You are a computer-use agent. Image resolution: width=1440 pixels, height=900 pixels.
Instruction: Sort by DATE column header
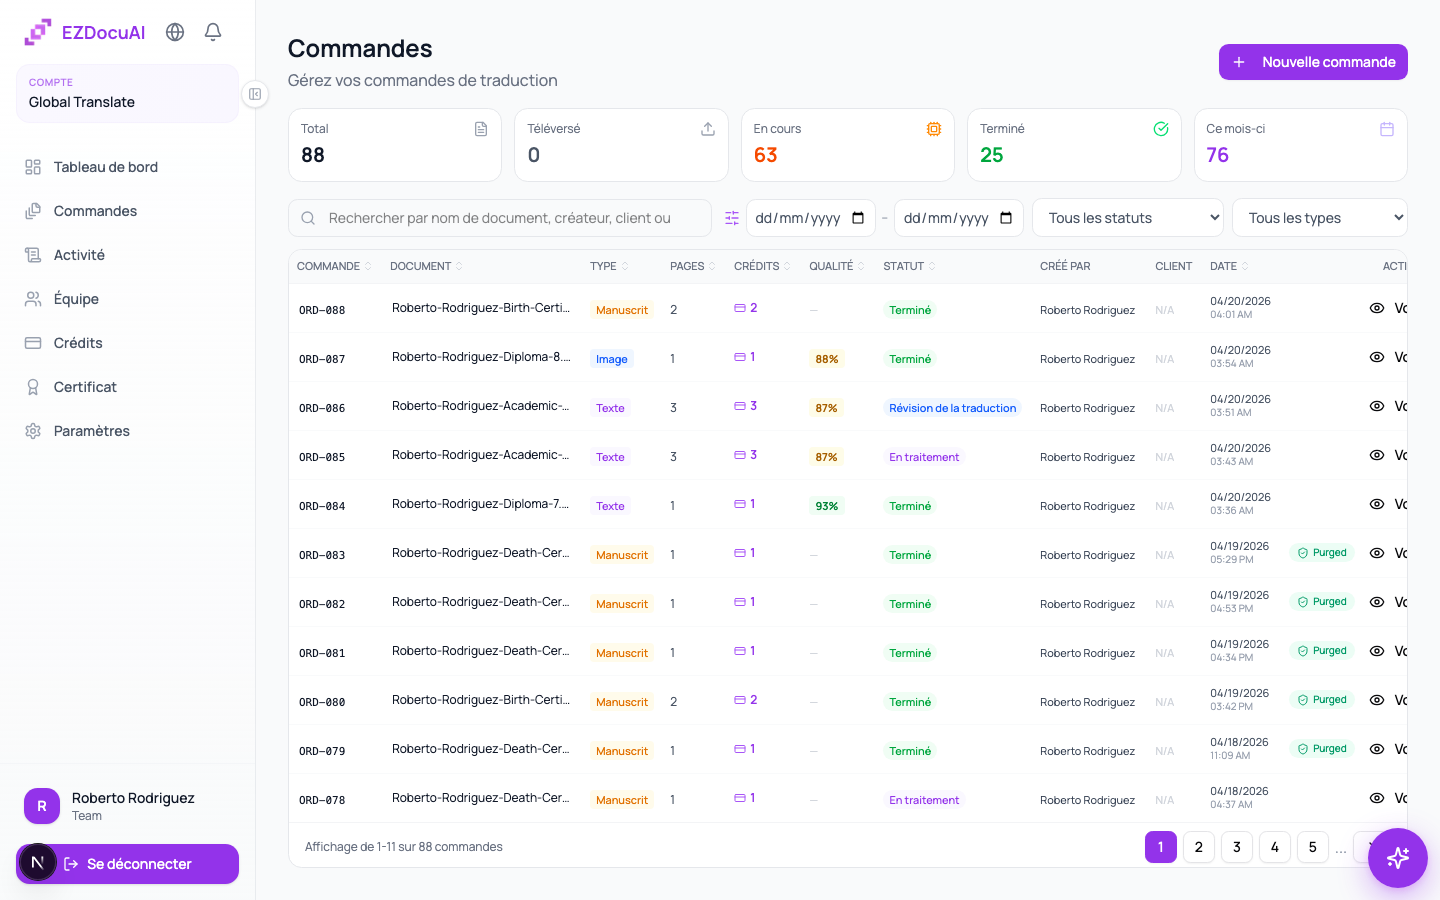[x=1229, y=266]
